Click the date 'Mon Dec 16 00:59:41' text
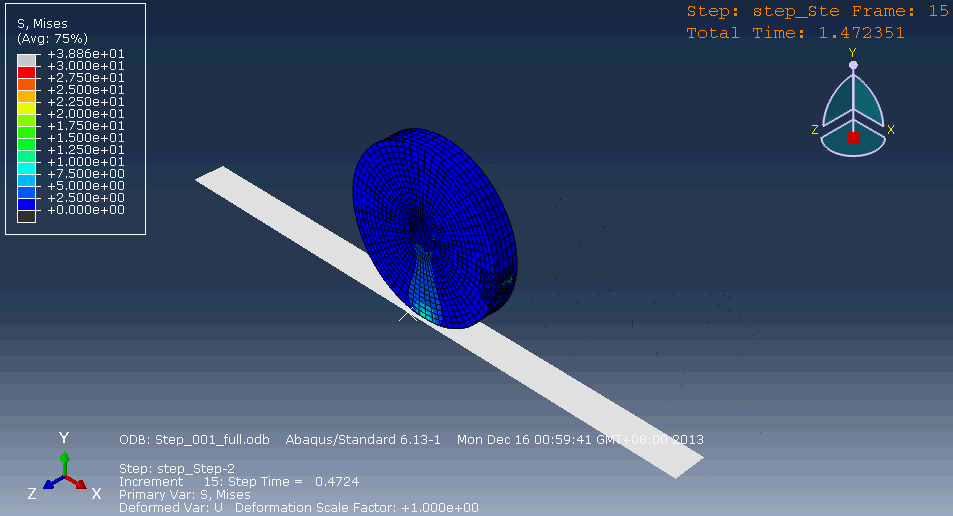The height and width of the screenshot is (516, 953). pos(525,439)
